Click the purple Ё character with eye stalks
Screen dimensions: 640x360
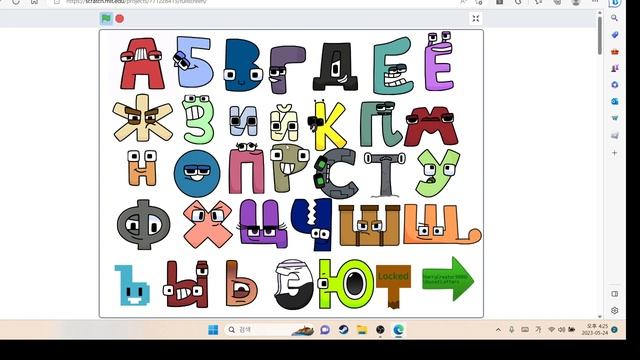point(439,61)
